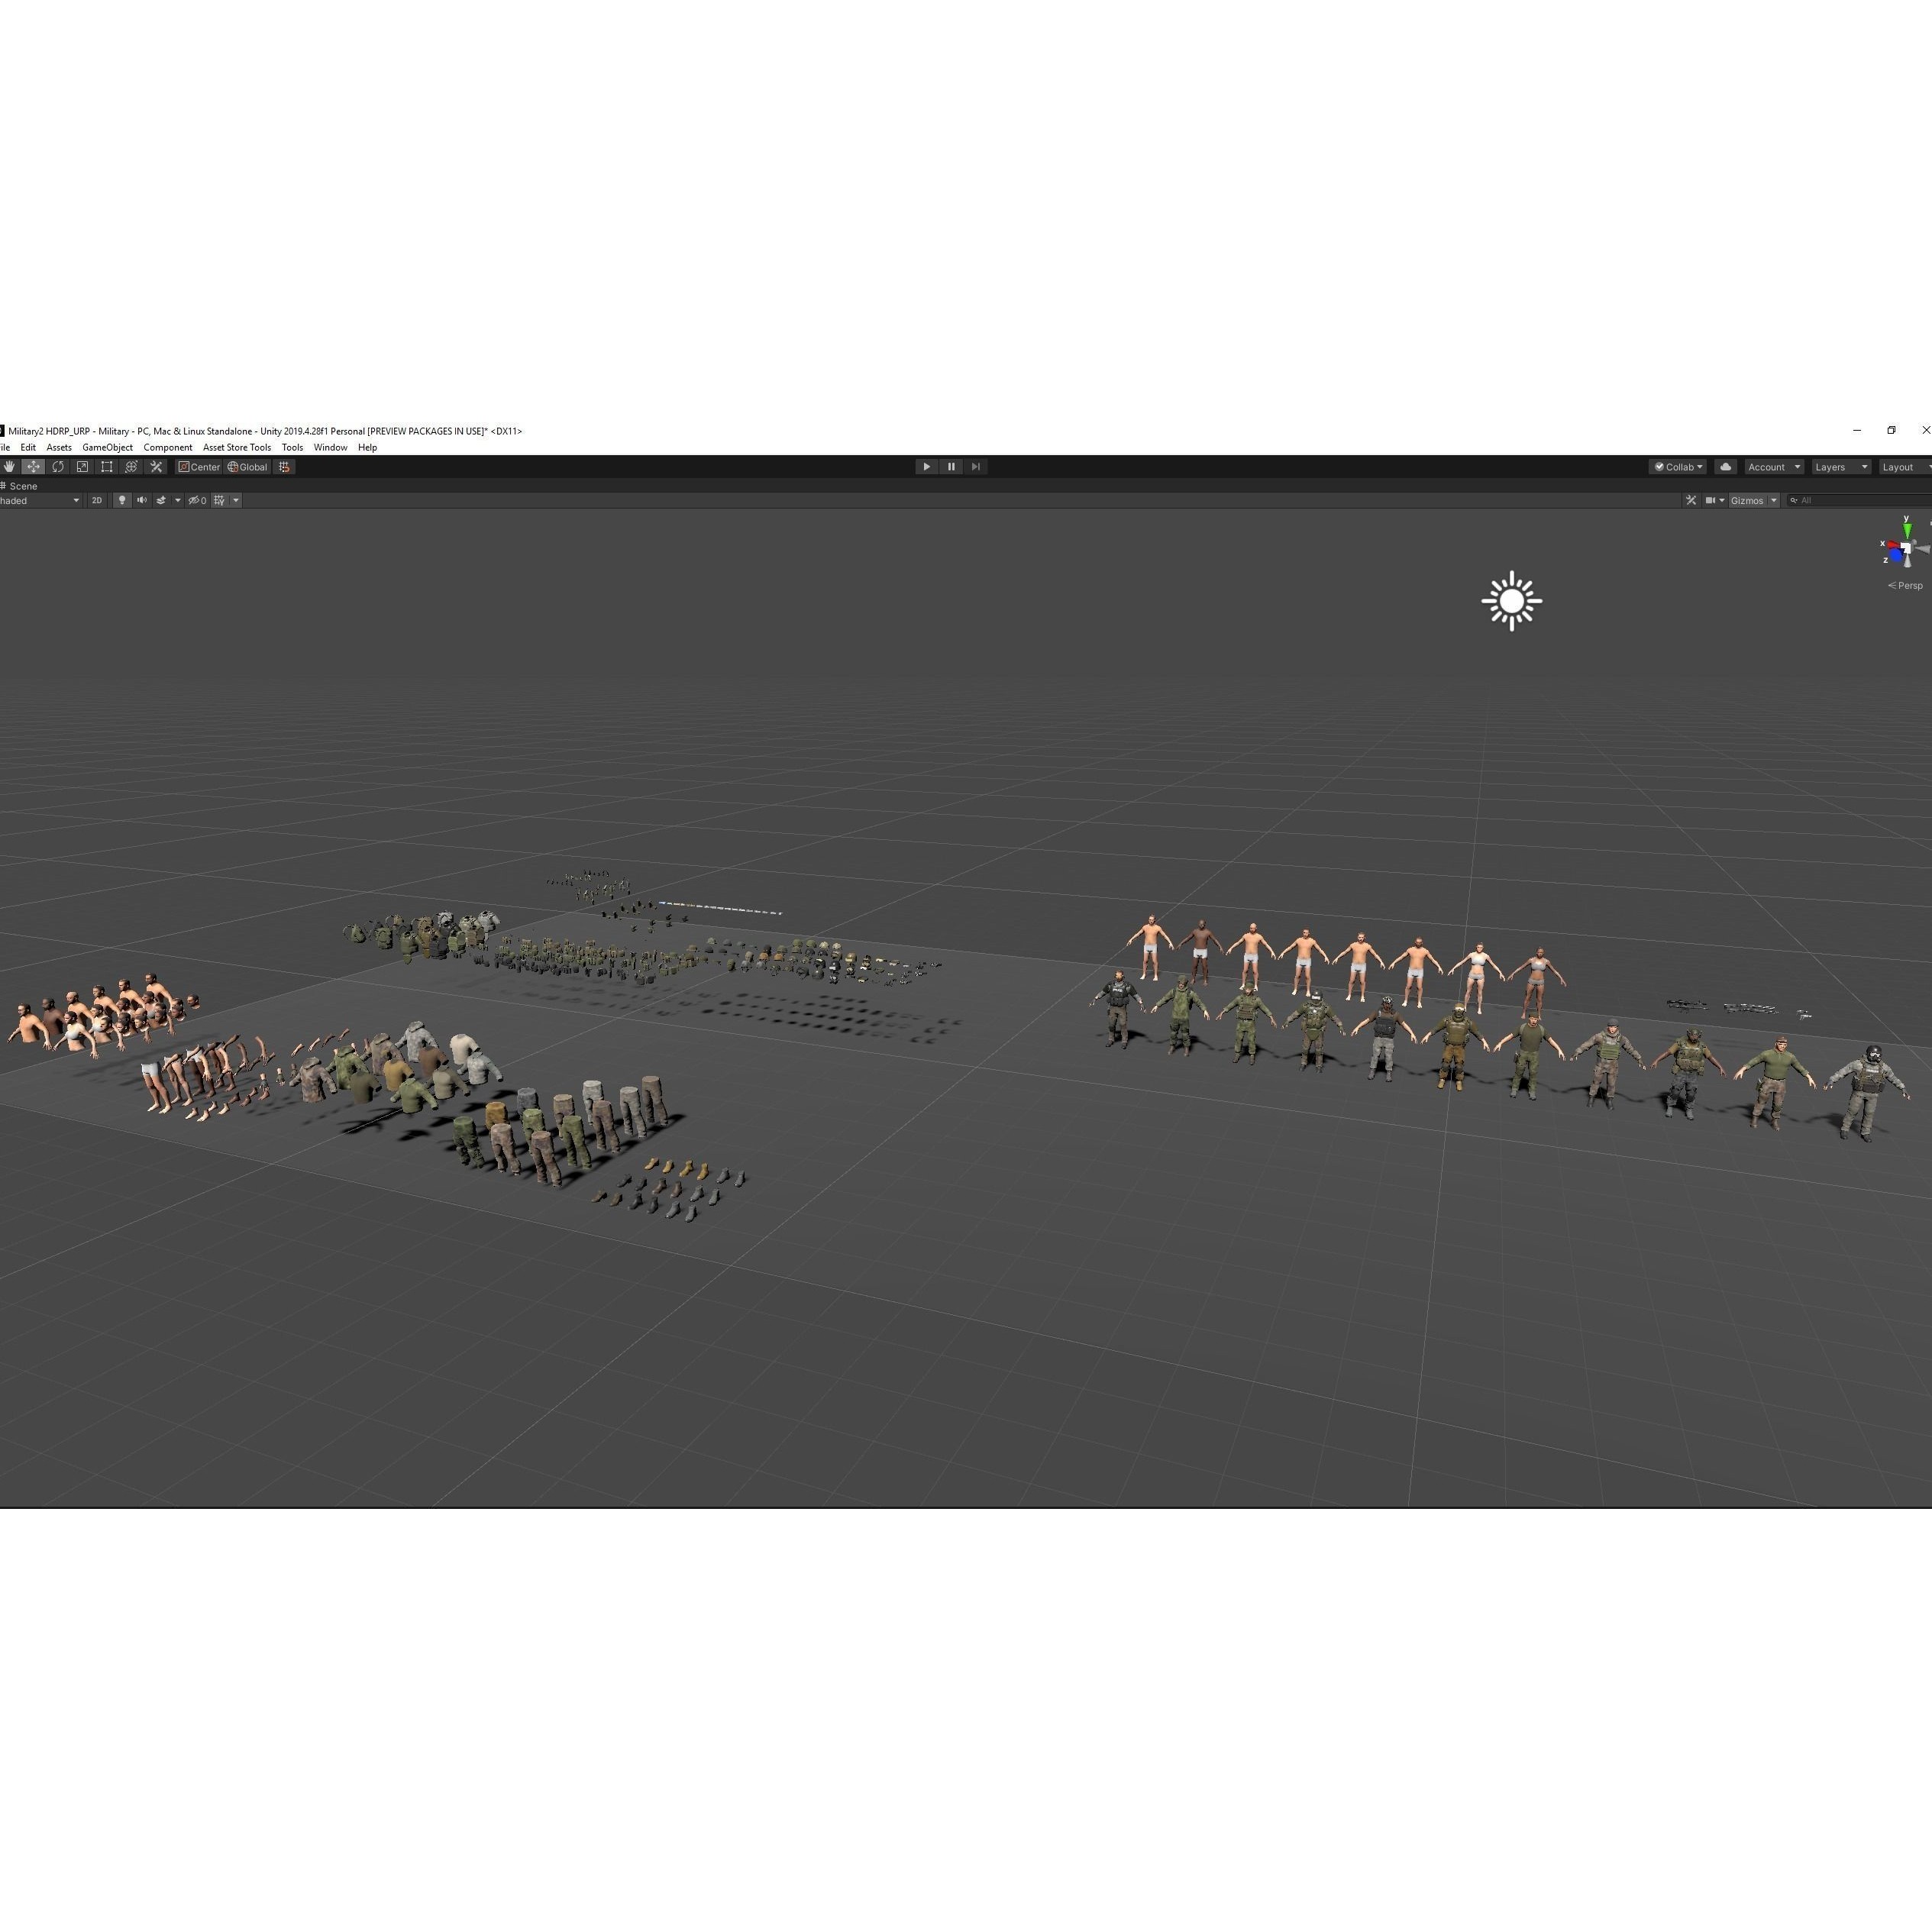This screenshot has height=1932, width=1932.
Task: Toggle Scene view lighting
Action: [123, 501]
